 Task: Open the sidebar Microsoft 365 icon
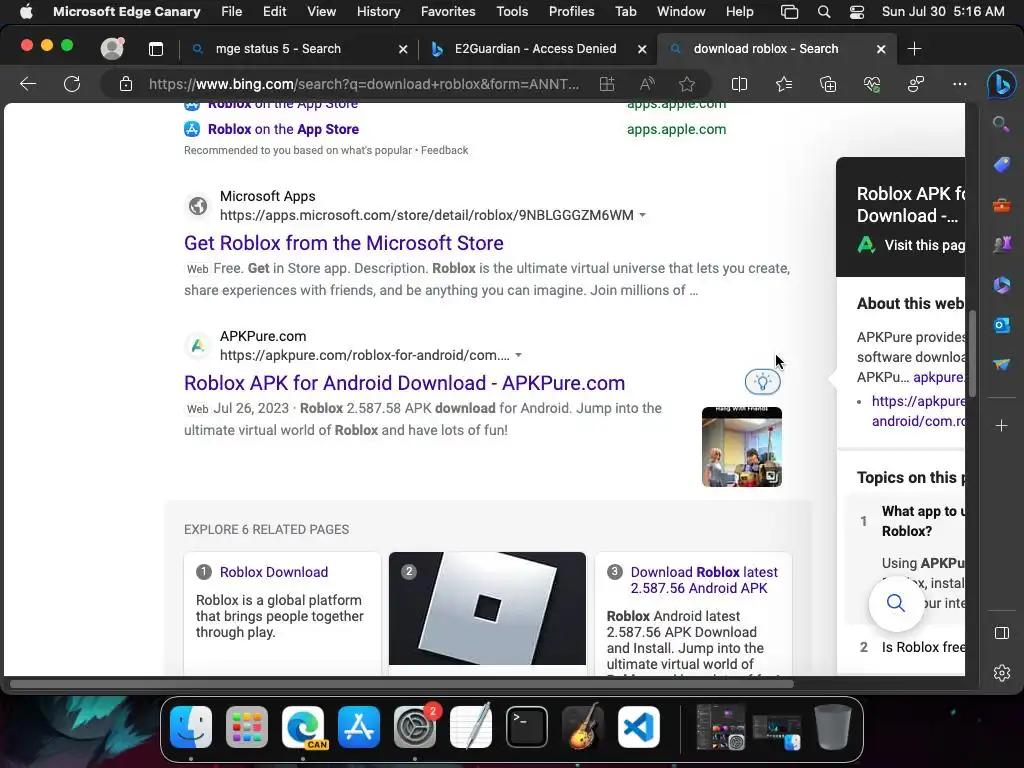1002,285
